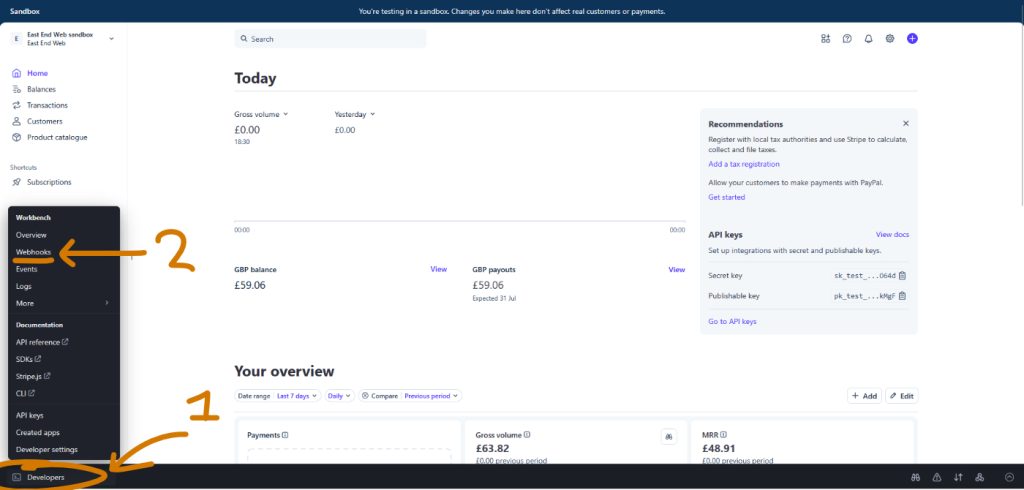This screenshot has width=1024, height=490.
Task: Open Stripe.js documentation link
Action: [33, 376]
